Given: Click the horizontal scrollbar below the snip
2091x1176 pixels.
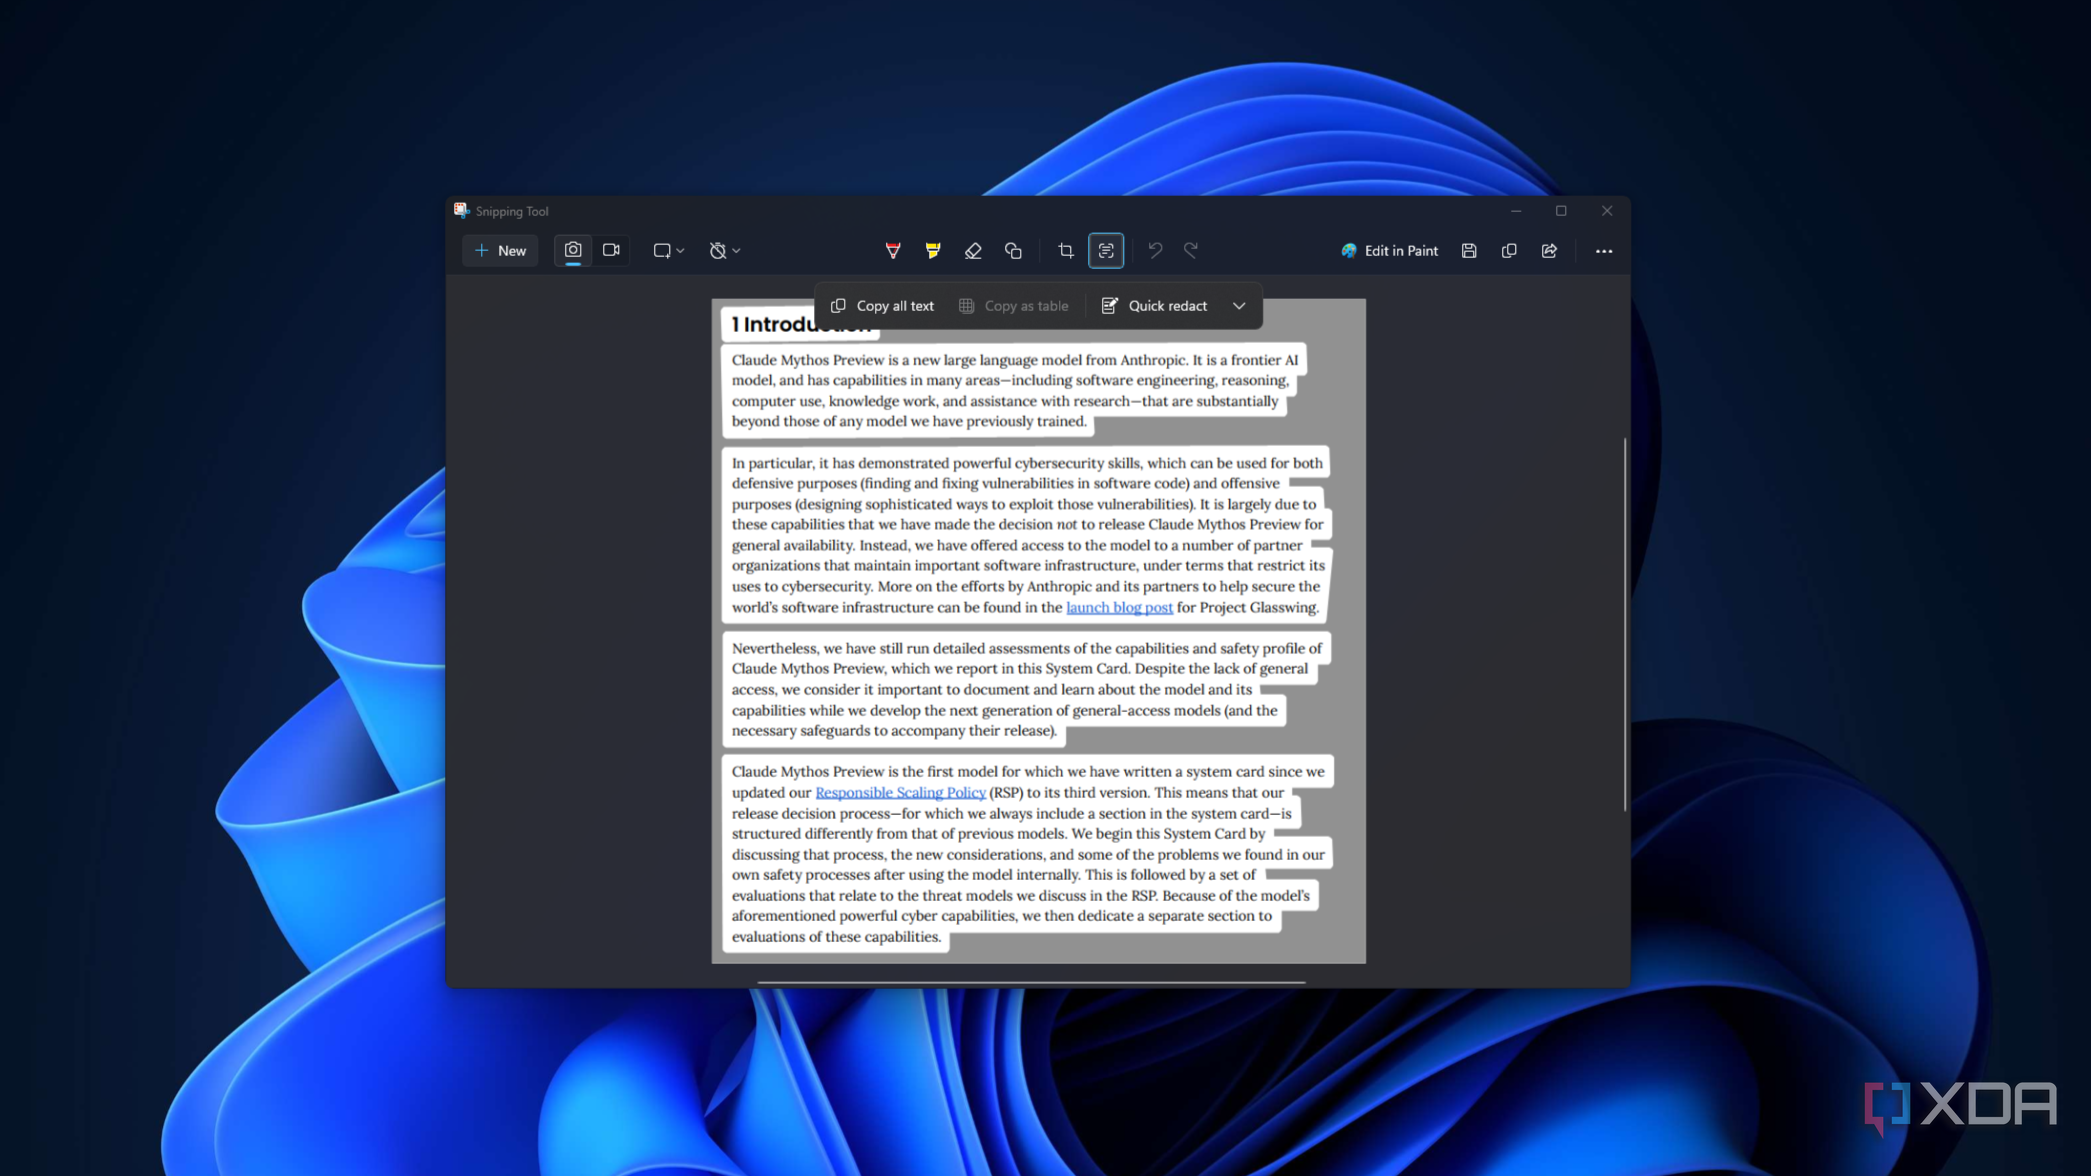Looking at the screenshot, I should [x=1031, y=982].
